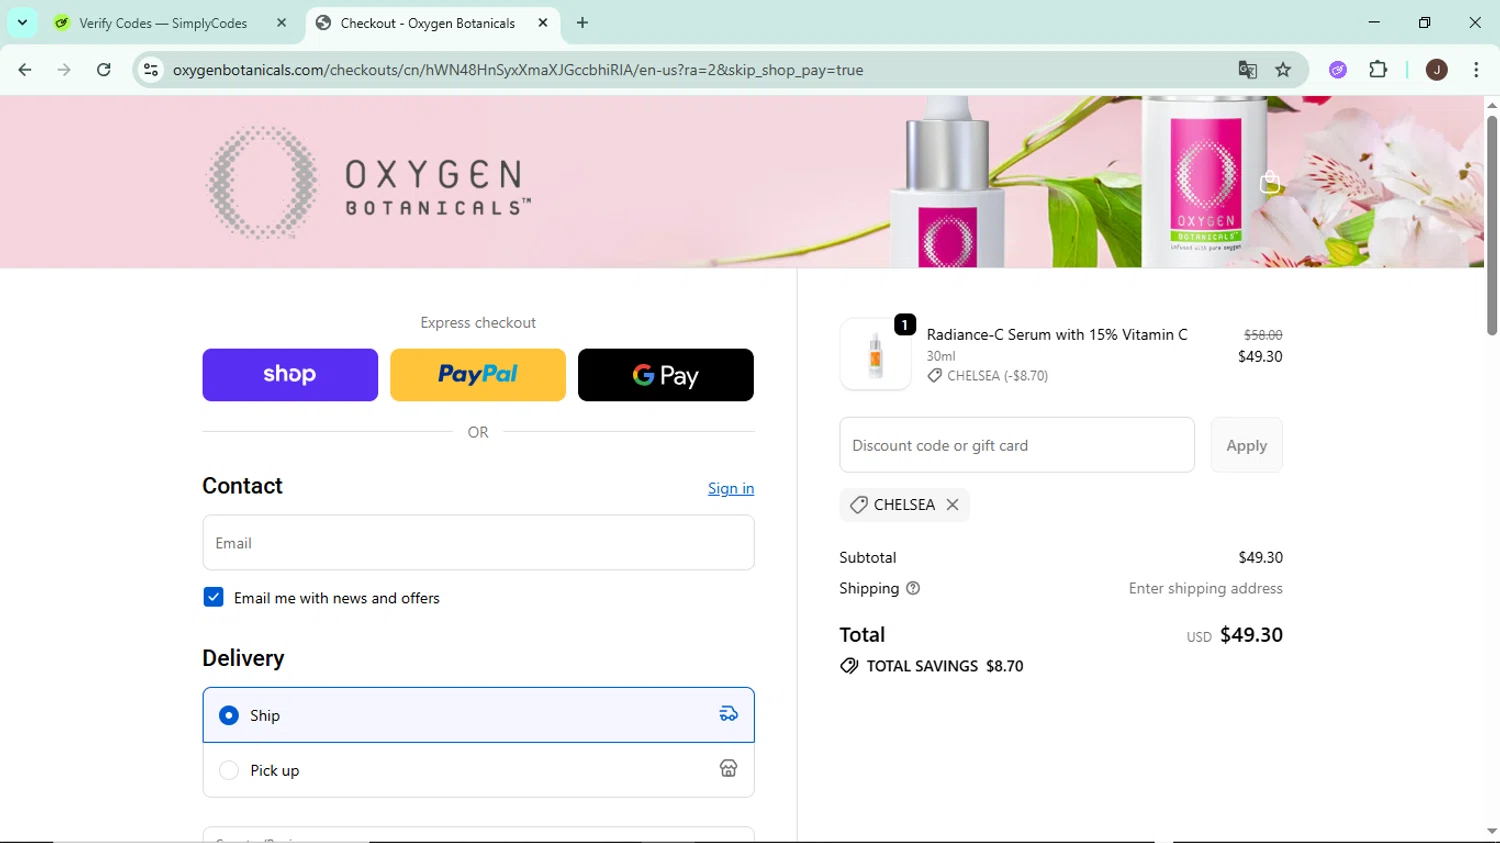The width and height of the screenshot is (1500, 843).
Task: Click the struck-through $58.00 price
Action: (x=1263, y=335)
